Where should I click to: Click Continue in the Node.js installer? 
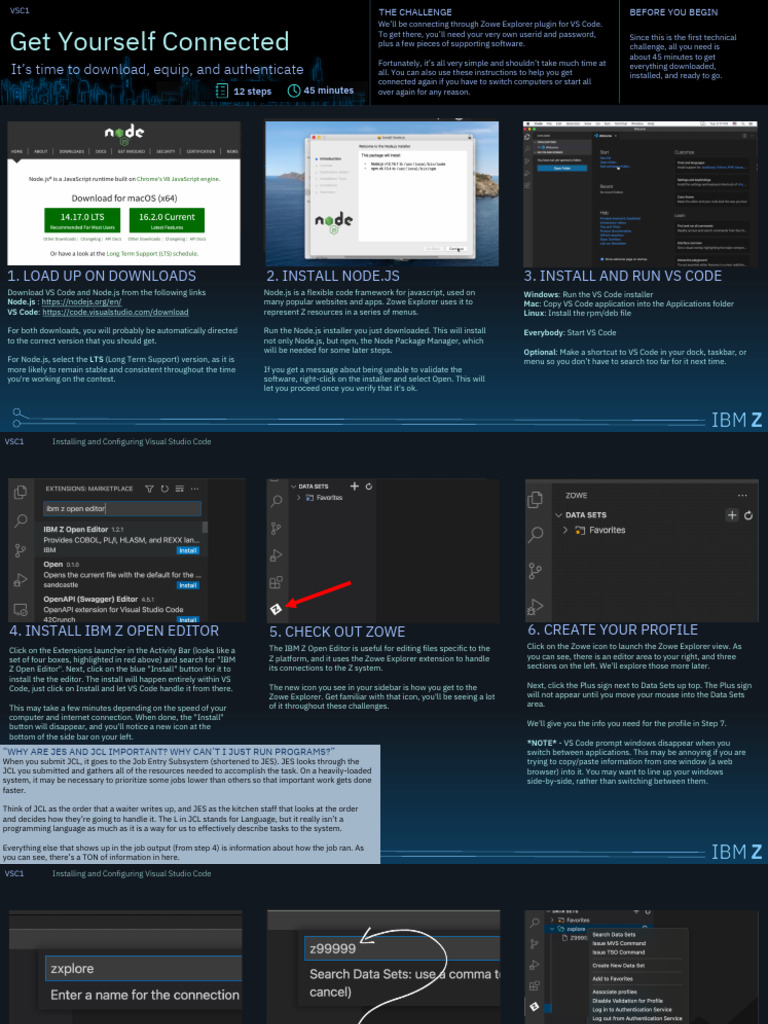point(456,249)
